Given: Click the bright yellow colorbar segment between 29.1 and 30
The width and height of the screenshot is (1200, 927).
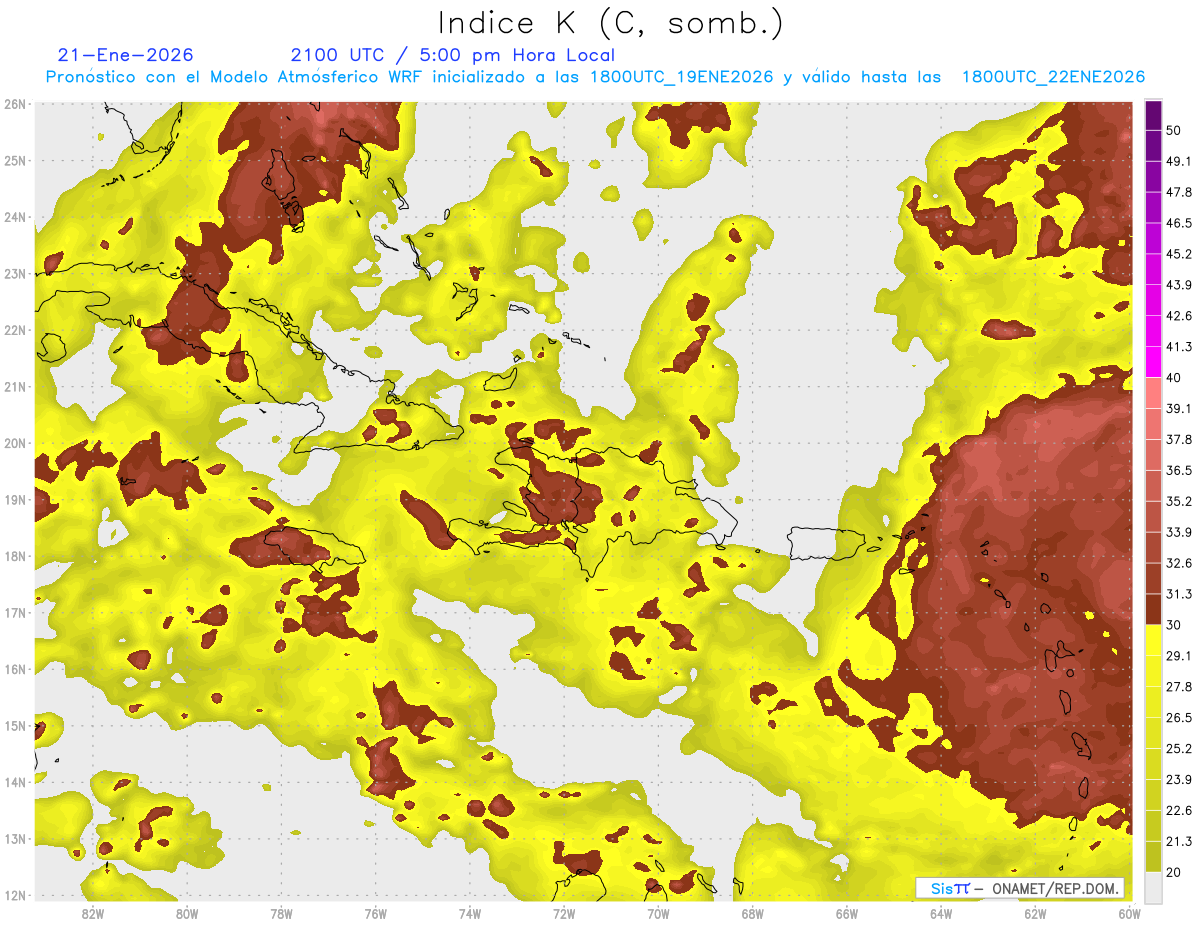Looking at the screenshot, I should click(1153, 640).
